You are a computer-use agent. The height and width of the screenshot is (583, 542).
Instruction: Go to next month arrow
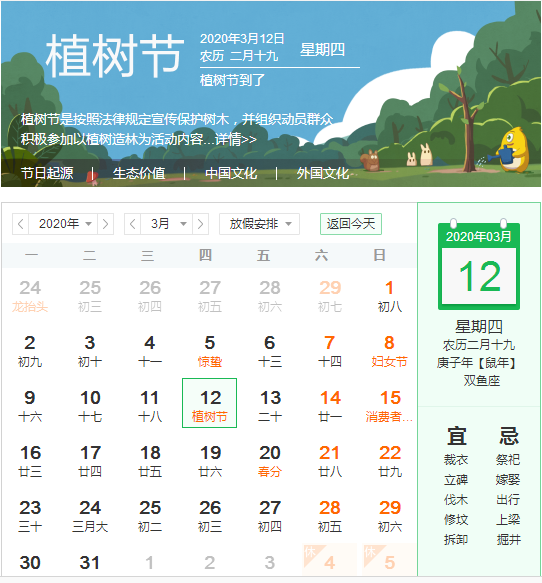(x=200, y=224)
